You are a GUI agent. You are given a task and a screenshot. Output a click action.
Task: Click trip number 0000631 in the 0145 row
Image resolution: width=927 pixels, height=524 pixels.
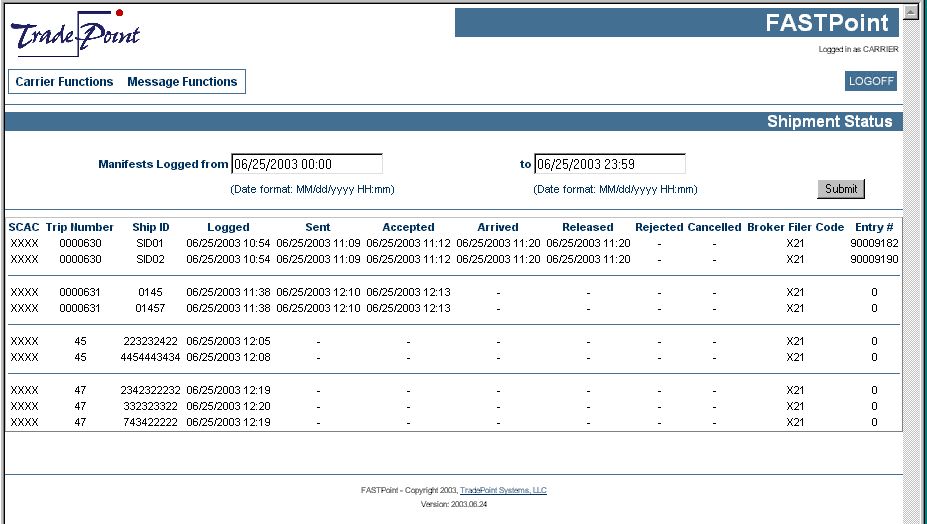tap(80, 292)
